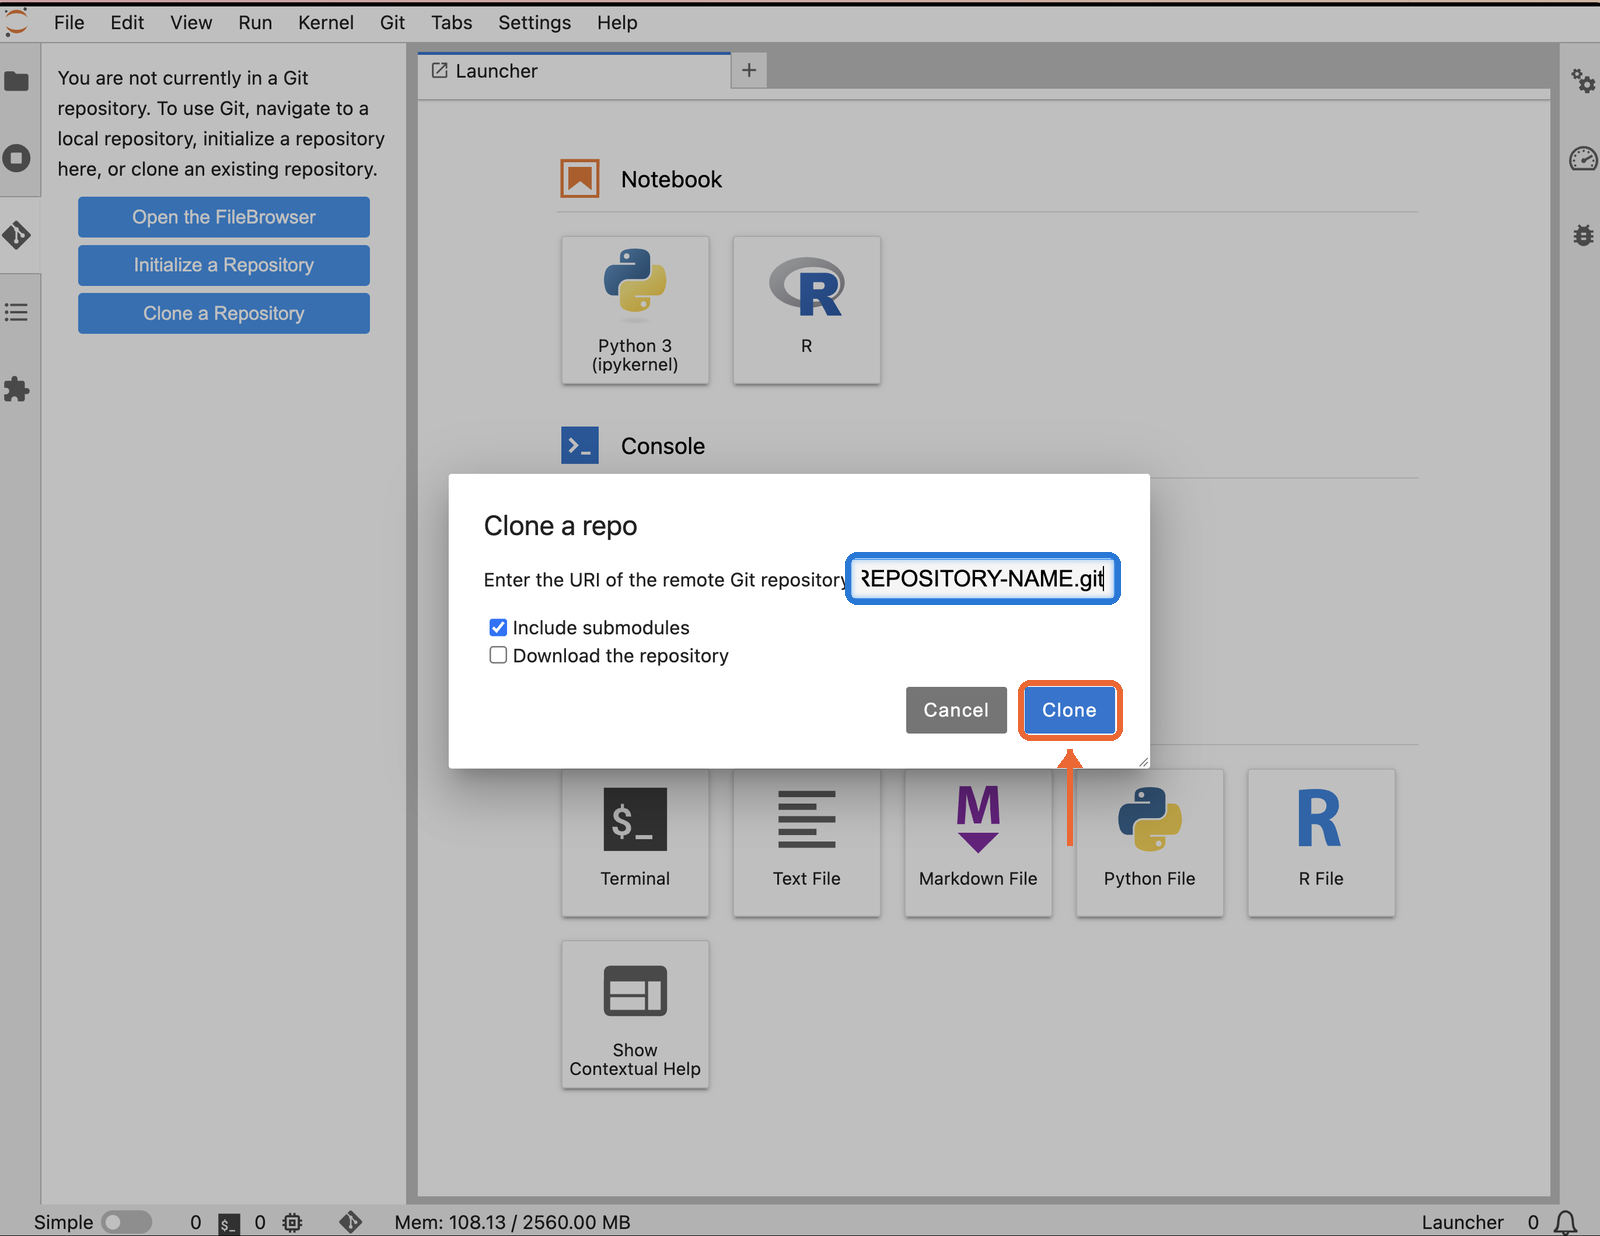The image size is (1600, 1236).
Task: Open running terminals and kernels sidebar icon
Action: pos(16,158)
